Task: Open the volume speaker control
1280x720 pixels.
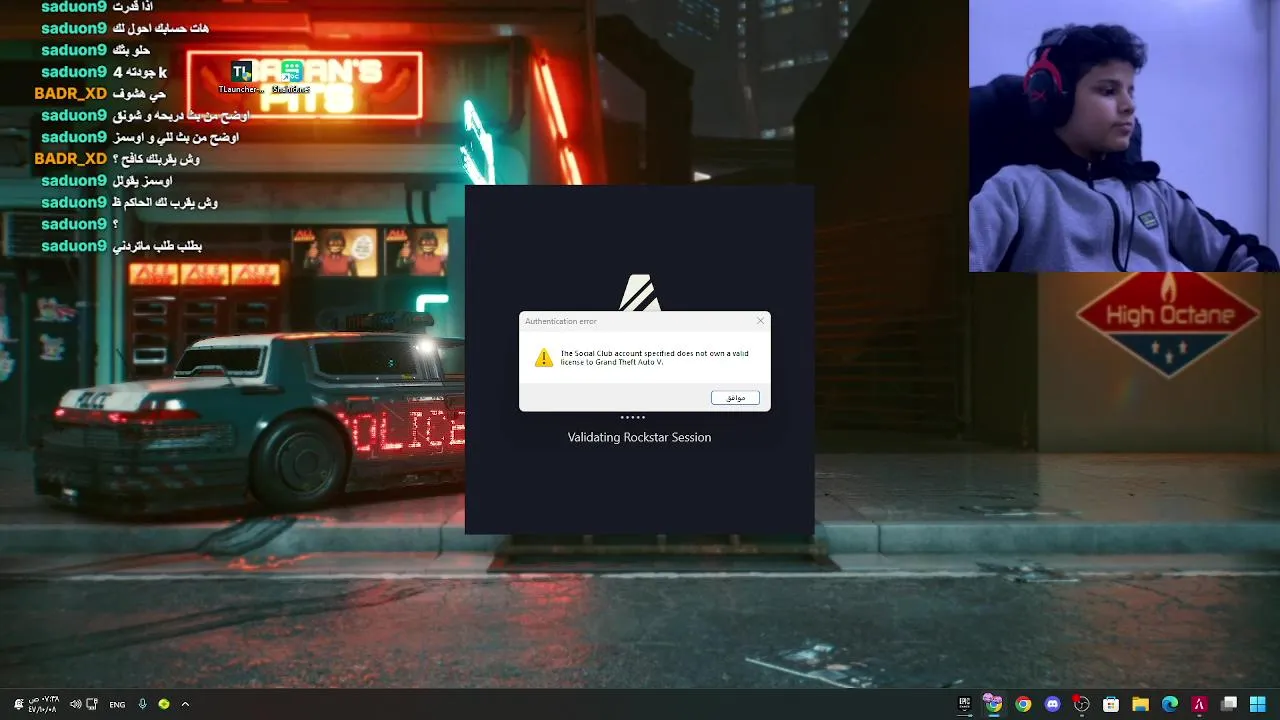Action: coord(76,704)
